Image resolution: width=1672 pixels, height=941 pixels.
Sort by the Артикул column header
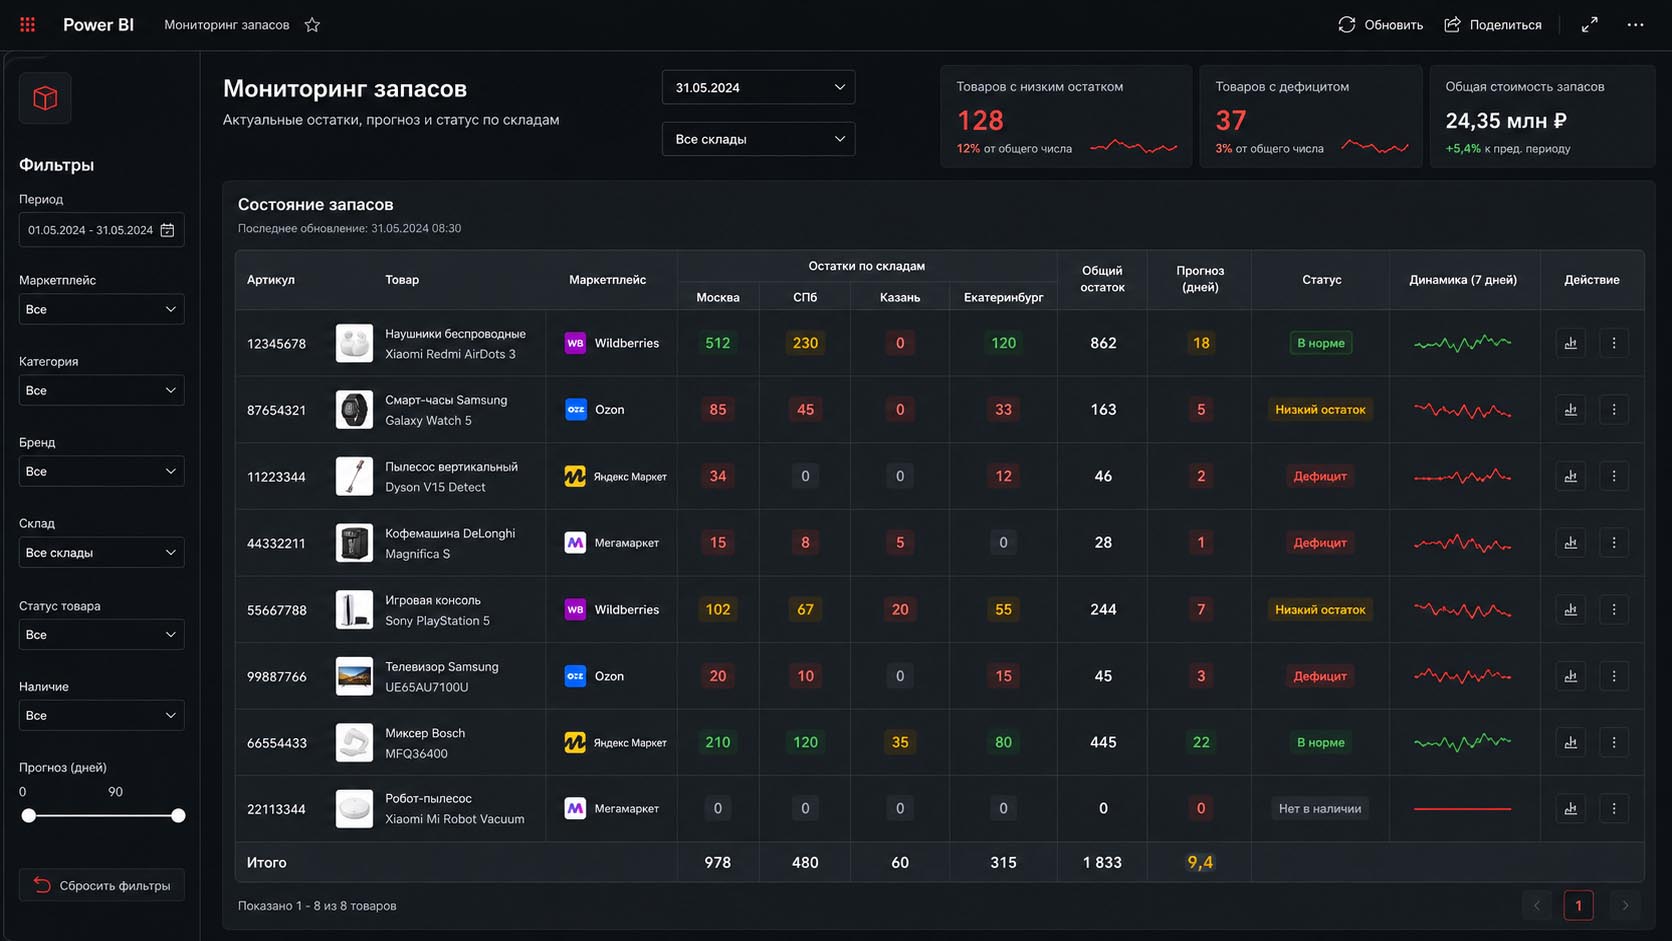[271, 280]
